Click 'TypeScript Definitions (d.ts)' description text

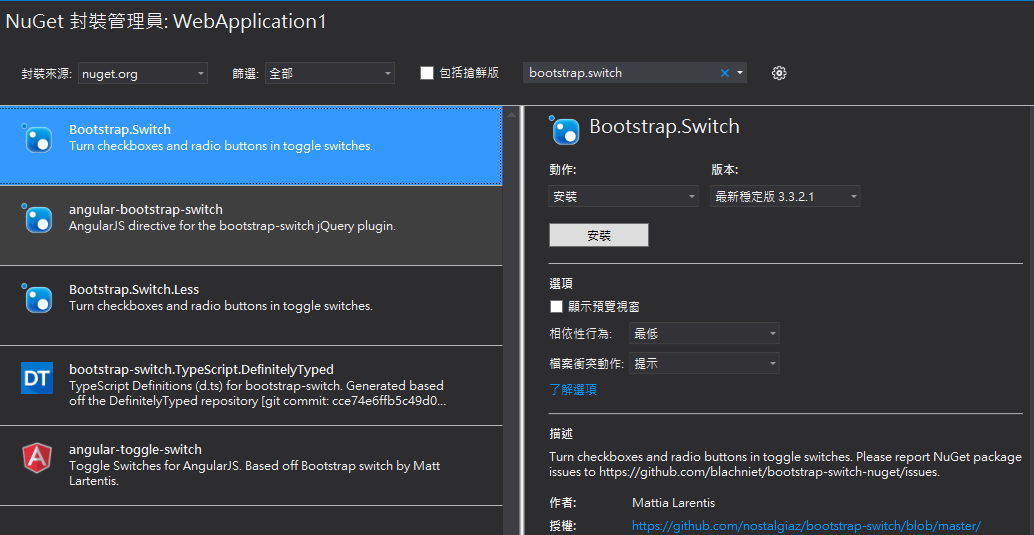[x=258, y=393]
